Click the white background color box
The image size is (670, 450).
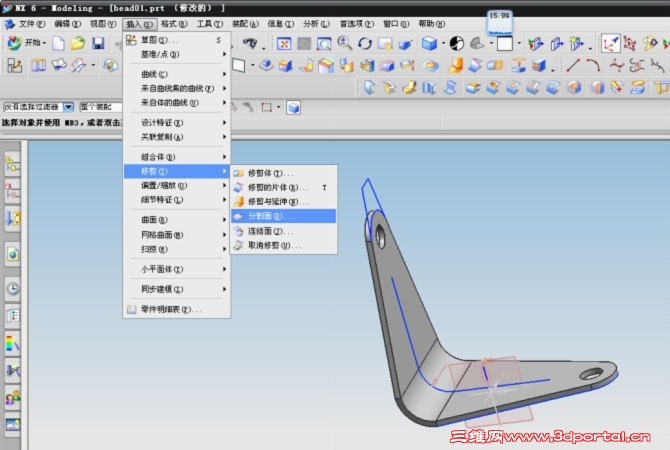(x=504, y=43)
